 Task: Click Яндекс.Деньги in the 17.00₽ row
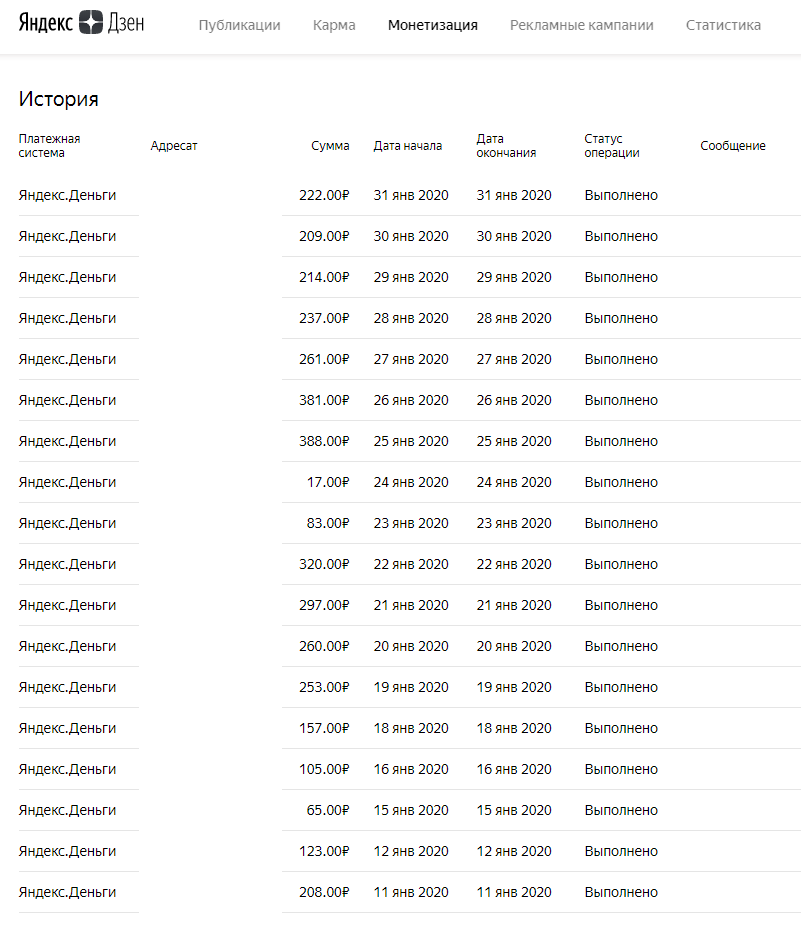pyautogui.click(x=68, y=482)
